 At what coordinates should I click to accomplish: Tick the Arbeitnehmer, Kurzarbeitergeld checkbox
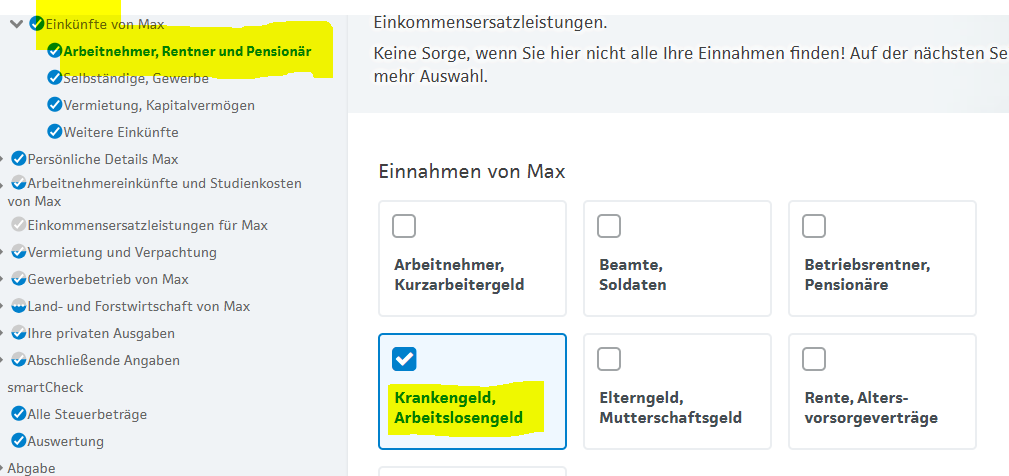click(404, 226)
